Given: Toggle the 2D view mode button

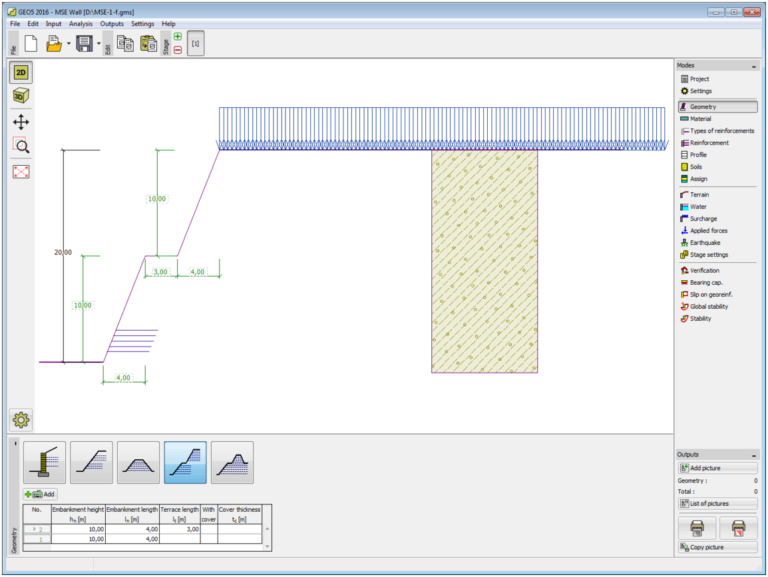Looking at the screenshot, I should [21, 72].
